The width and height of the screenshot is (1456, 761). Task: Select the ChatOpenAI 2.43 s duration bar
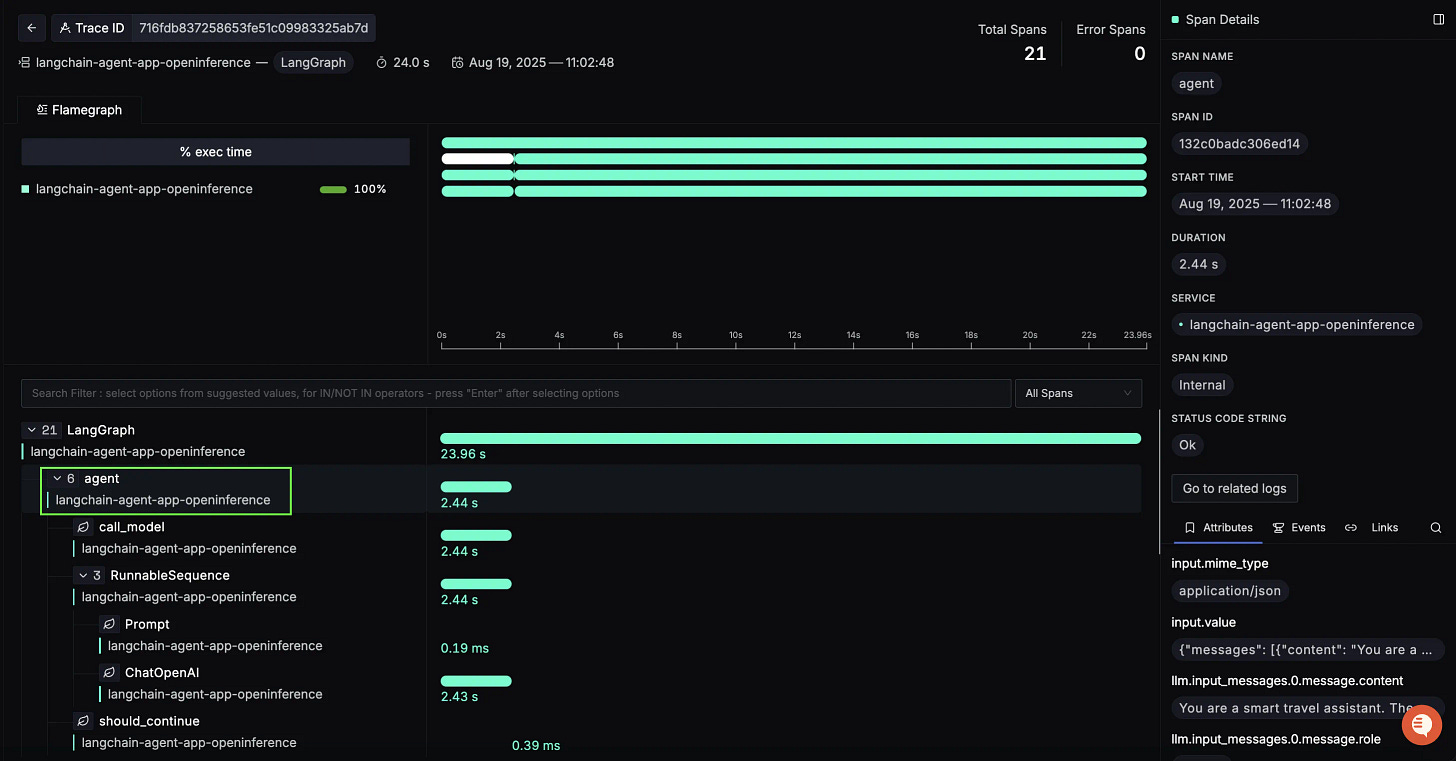pyautogui.click(x=476, y=681)
